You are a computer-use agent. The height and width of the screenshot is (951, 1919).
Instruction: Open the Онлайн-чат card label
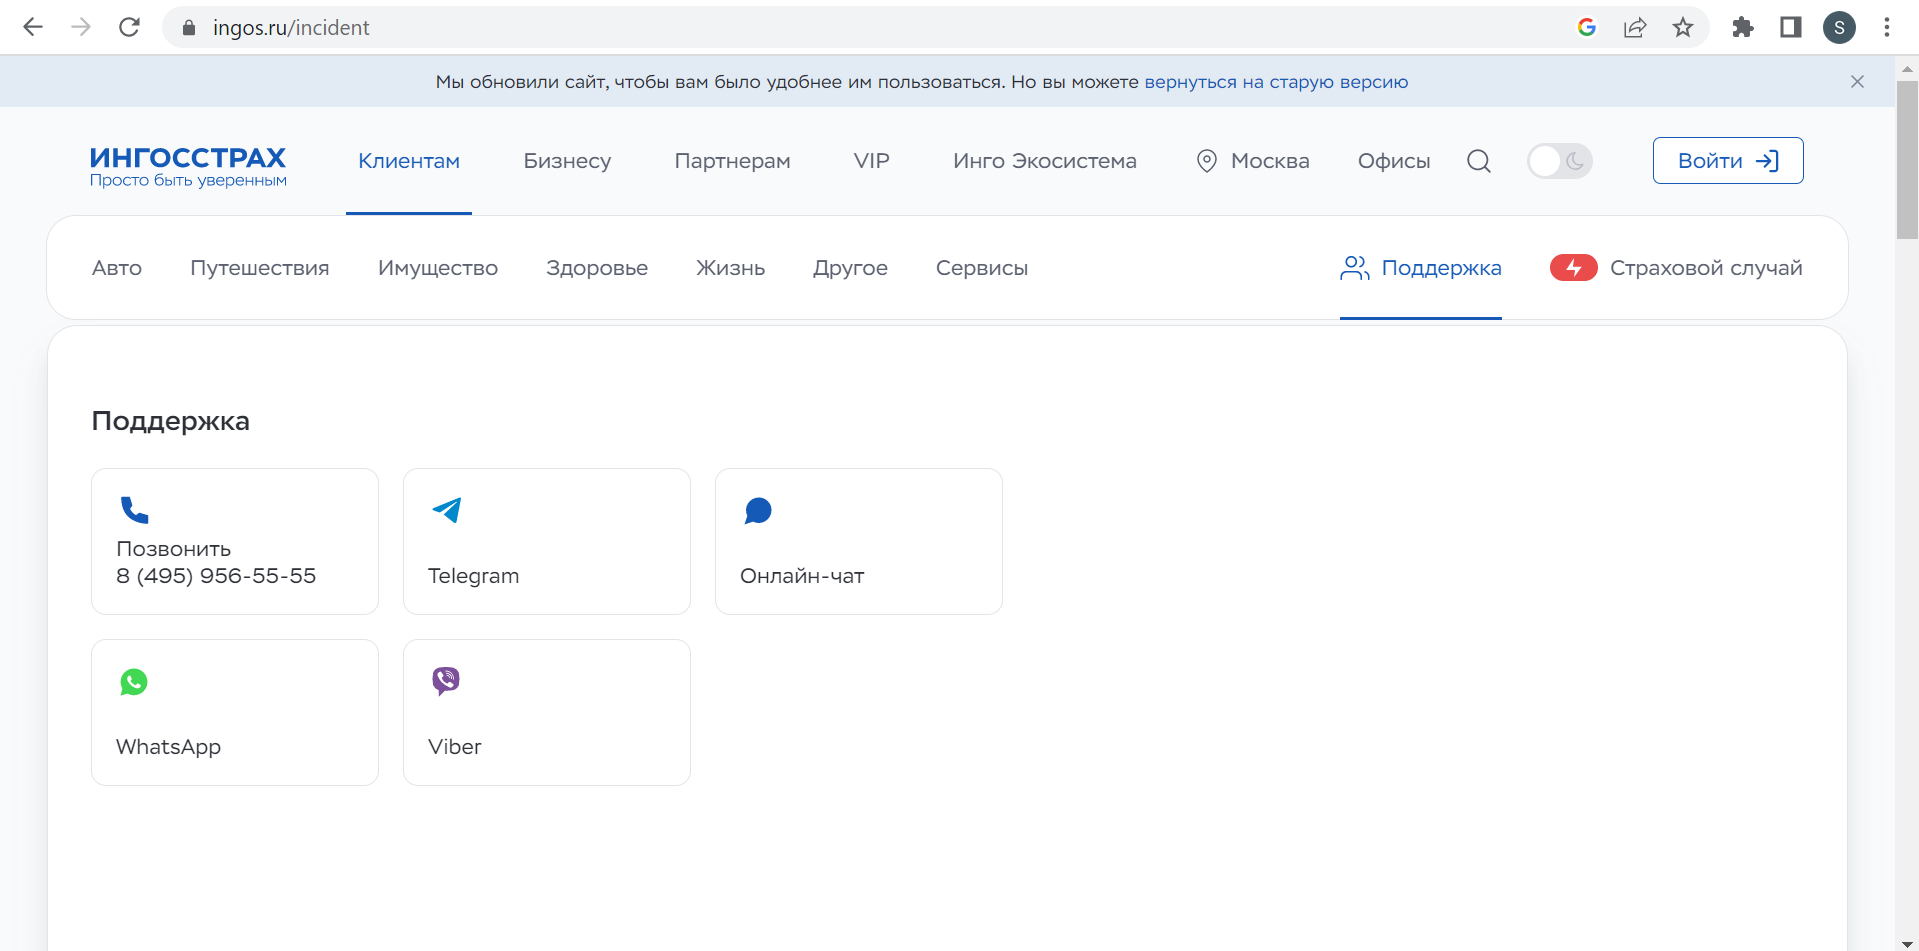[802, 576]
